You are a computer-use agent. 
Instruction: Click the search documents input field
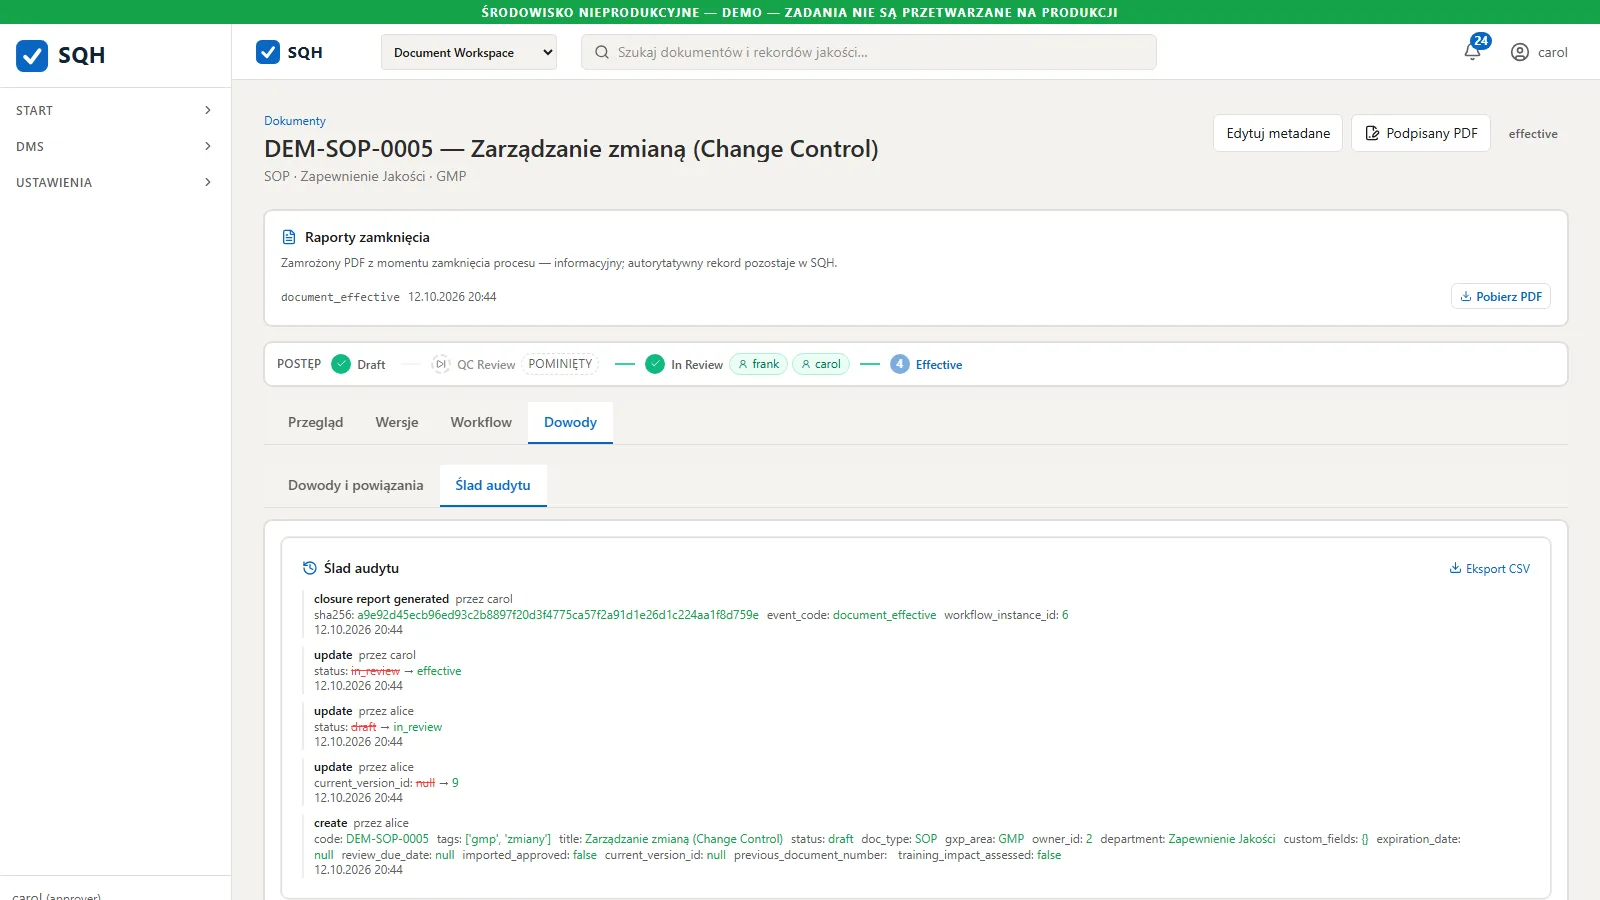pos(869,52)
